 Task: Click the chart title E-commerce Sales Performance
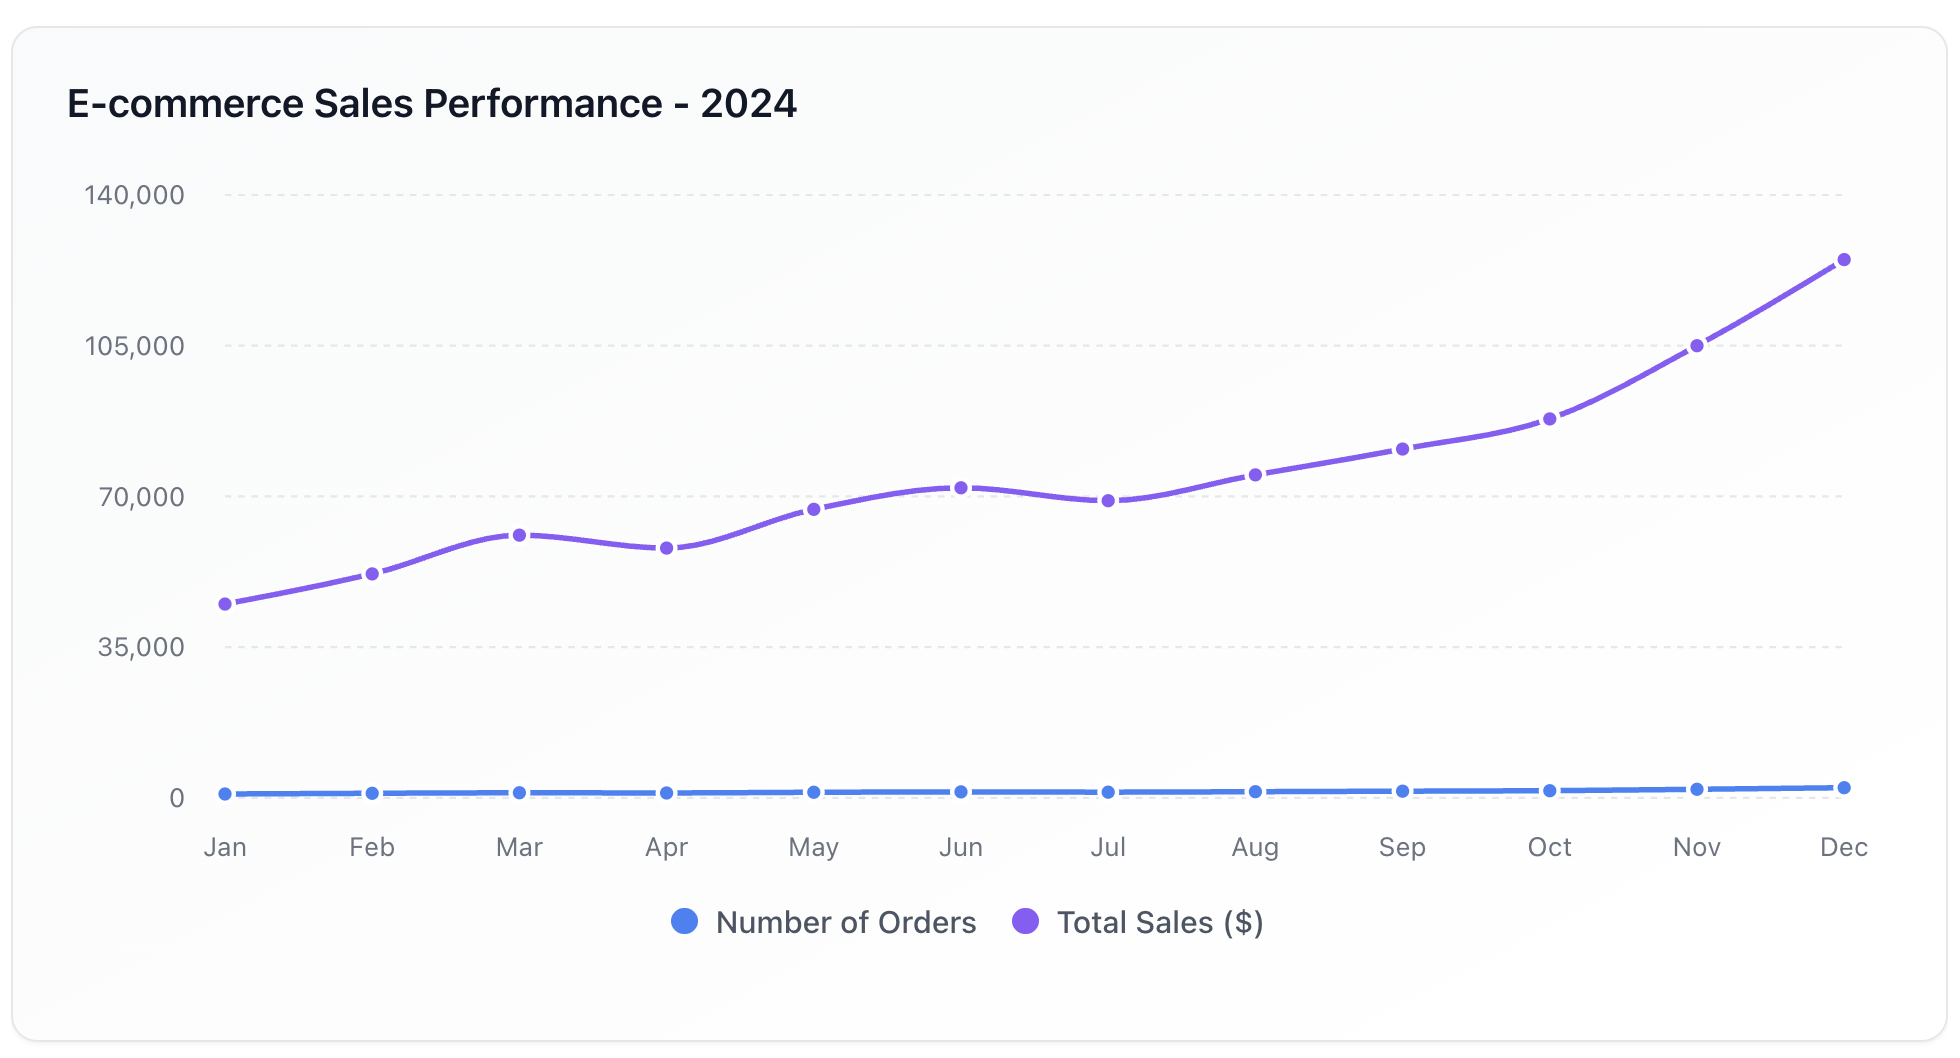[431, 104]
